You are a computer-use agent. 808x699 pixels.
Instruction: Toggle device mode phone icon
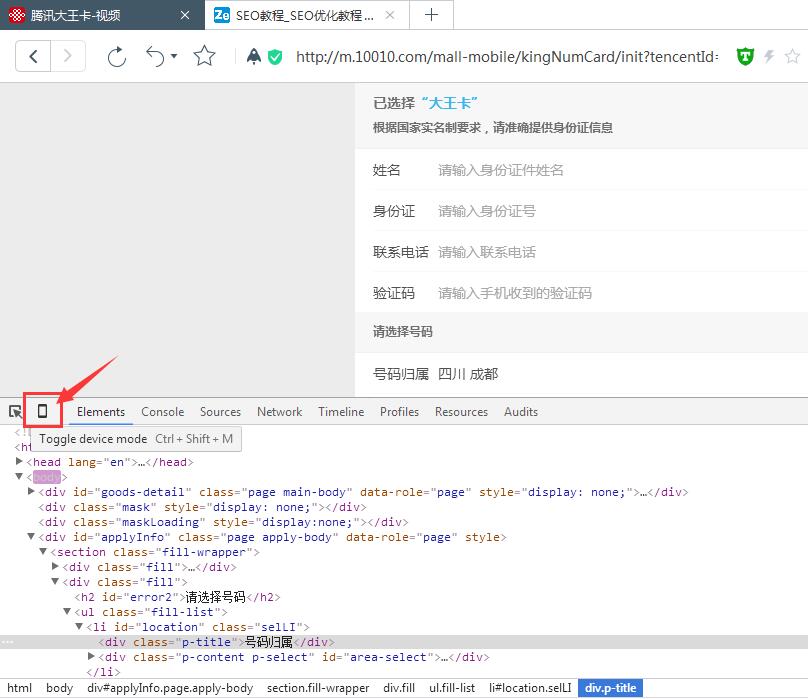coord(42,411)
